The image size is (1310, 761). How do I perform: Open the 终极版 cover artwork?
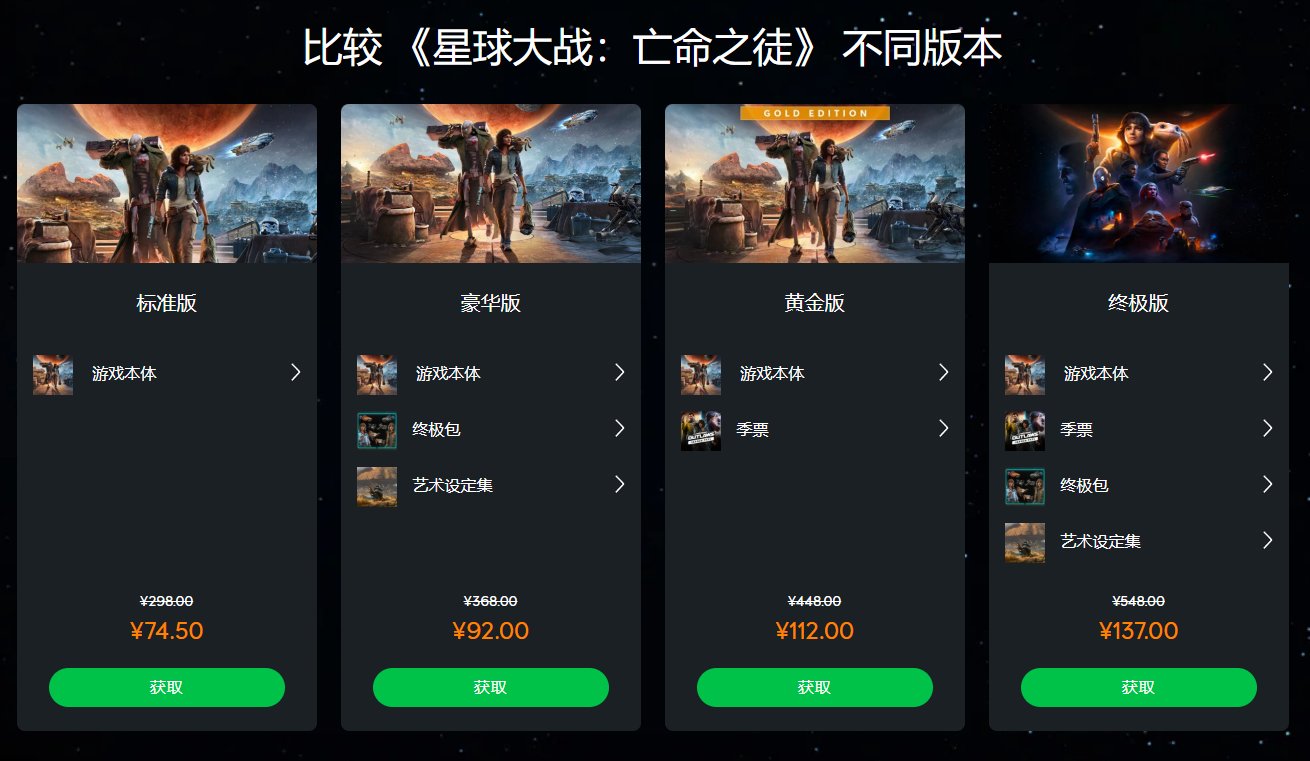point(1139,183)
